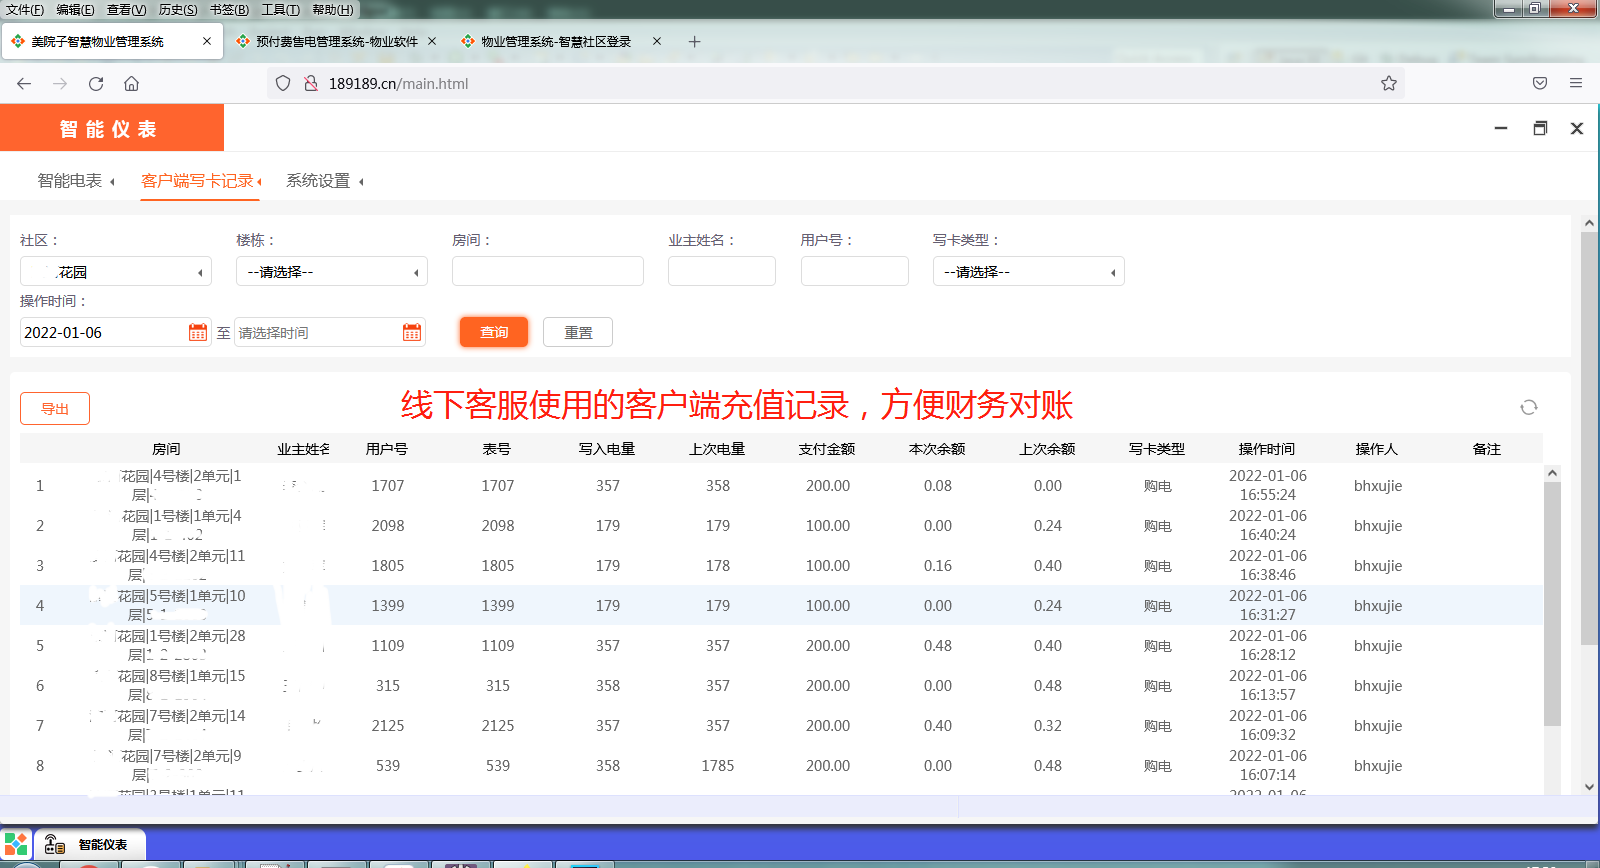Open the 书签(B) menu
This screenshot has height=868, width=1600.
(229, 10)
